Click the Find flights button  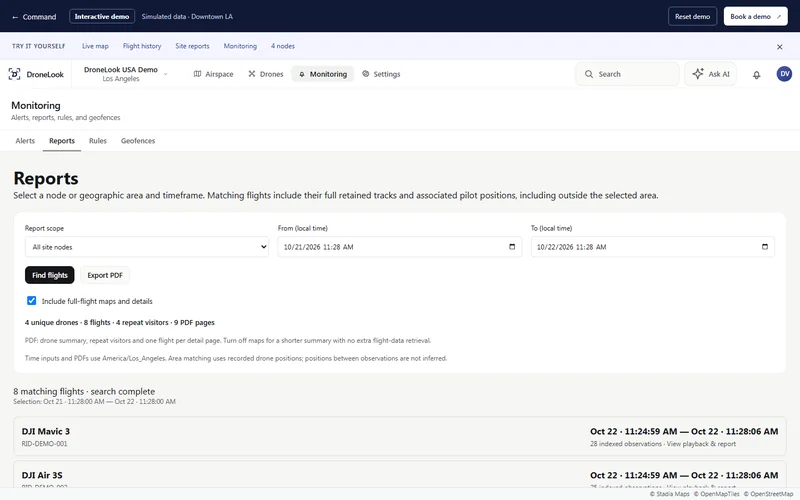(49, 275)
